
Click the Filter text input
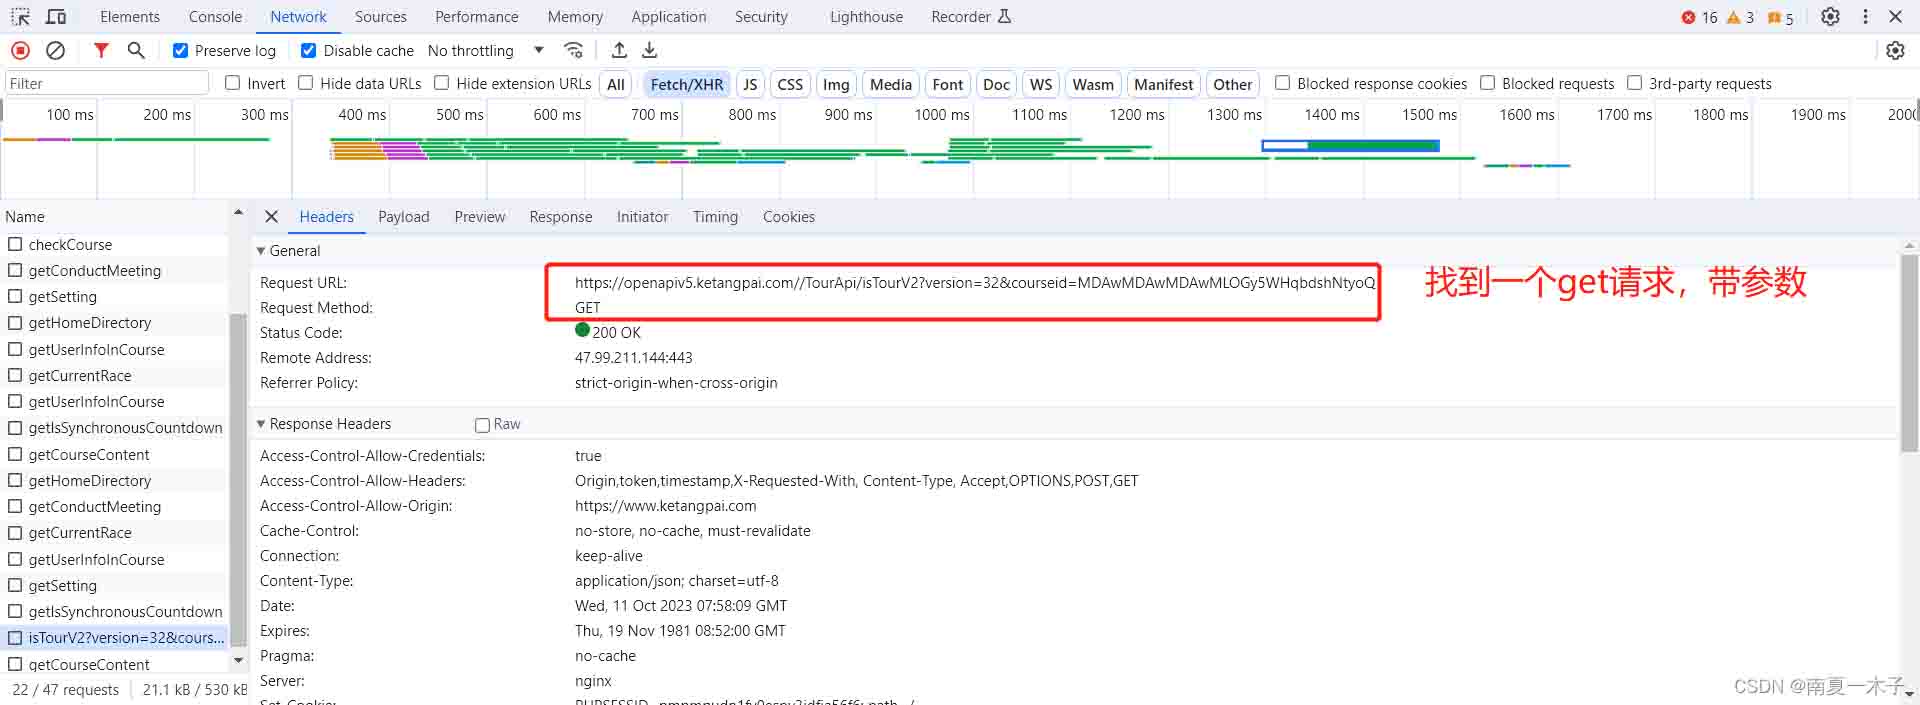106,83
